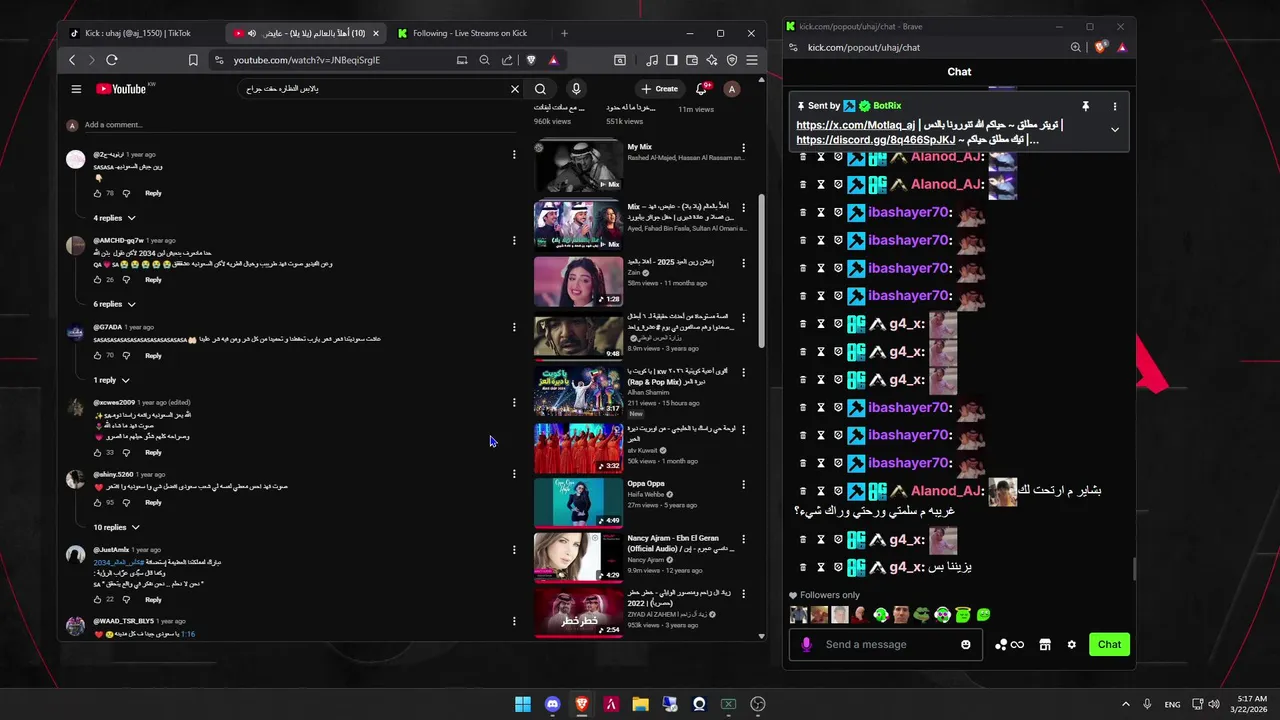
Task: Open a new tab in the YouTube window
Action: (x=564, y=33)
